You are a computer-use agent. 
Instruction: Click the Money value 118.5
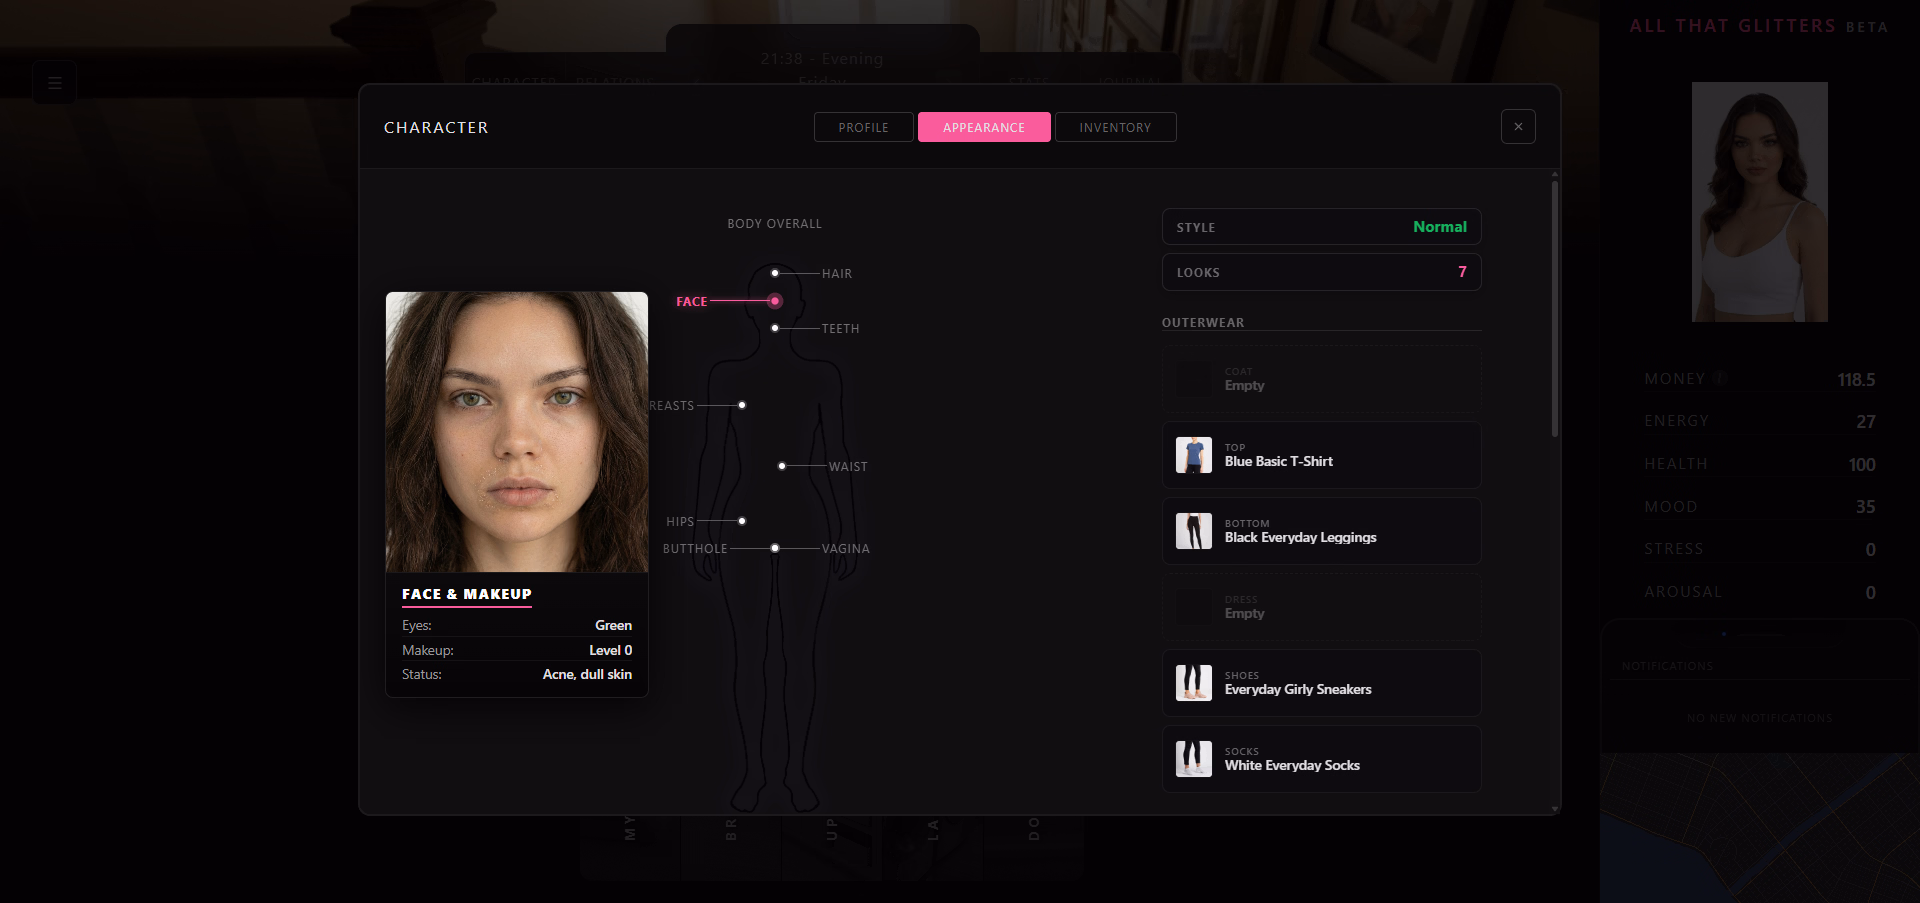1856,380
